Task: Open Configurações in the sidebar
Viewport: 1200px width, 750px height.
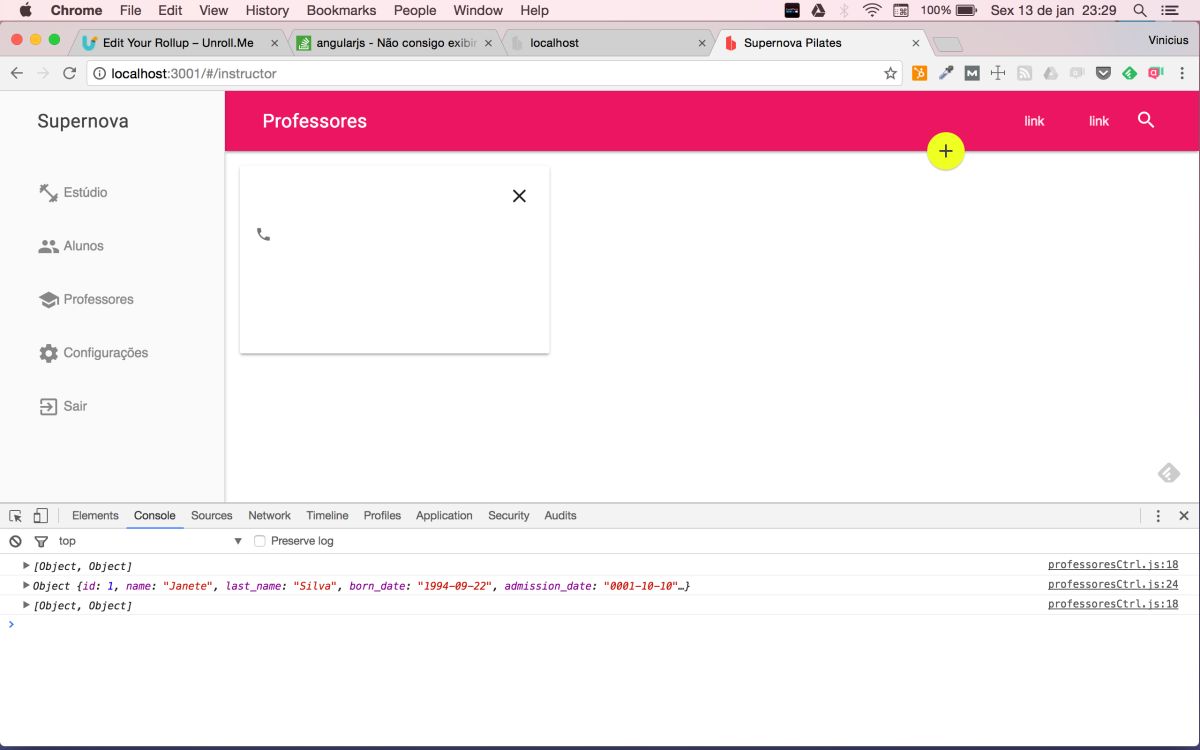Action: [93, 353]
